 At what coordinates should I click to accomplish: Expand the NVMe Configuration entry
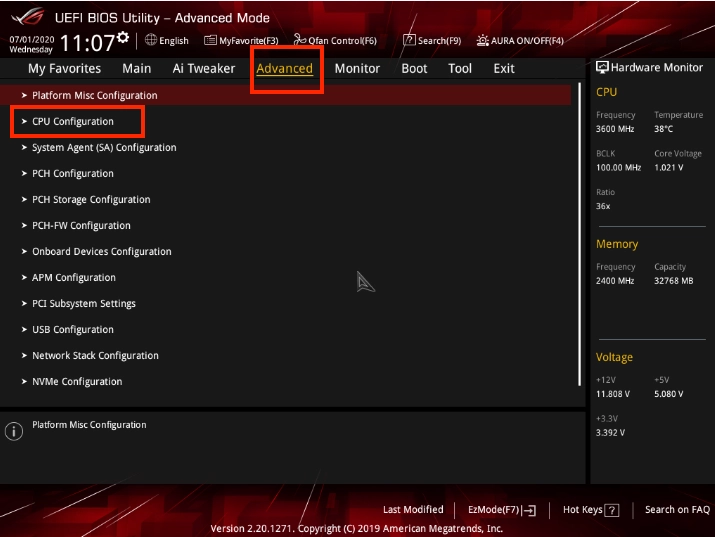[x=77, y=382]
